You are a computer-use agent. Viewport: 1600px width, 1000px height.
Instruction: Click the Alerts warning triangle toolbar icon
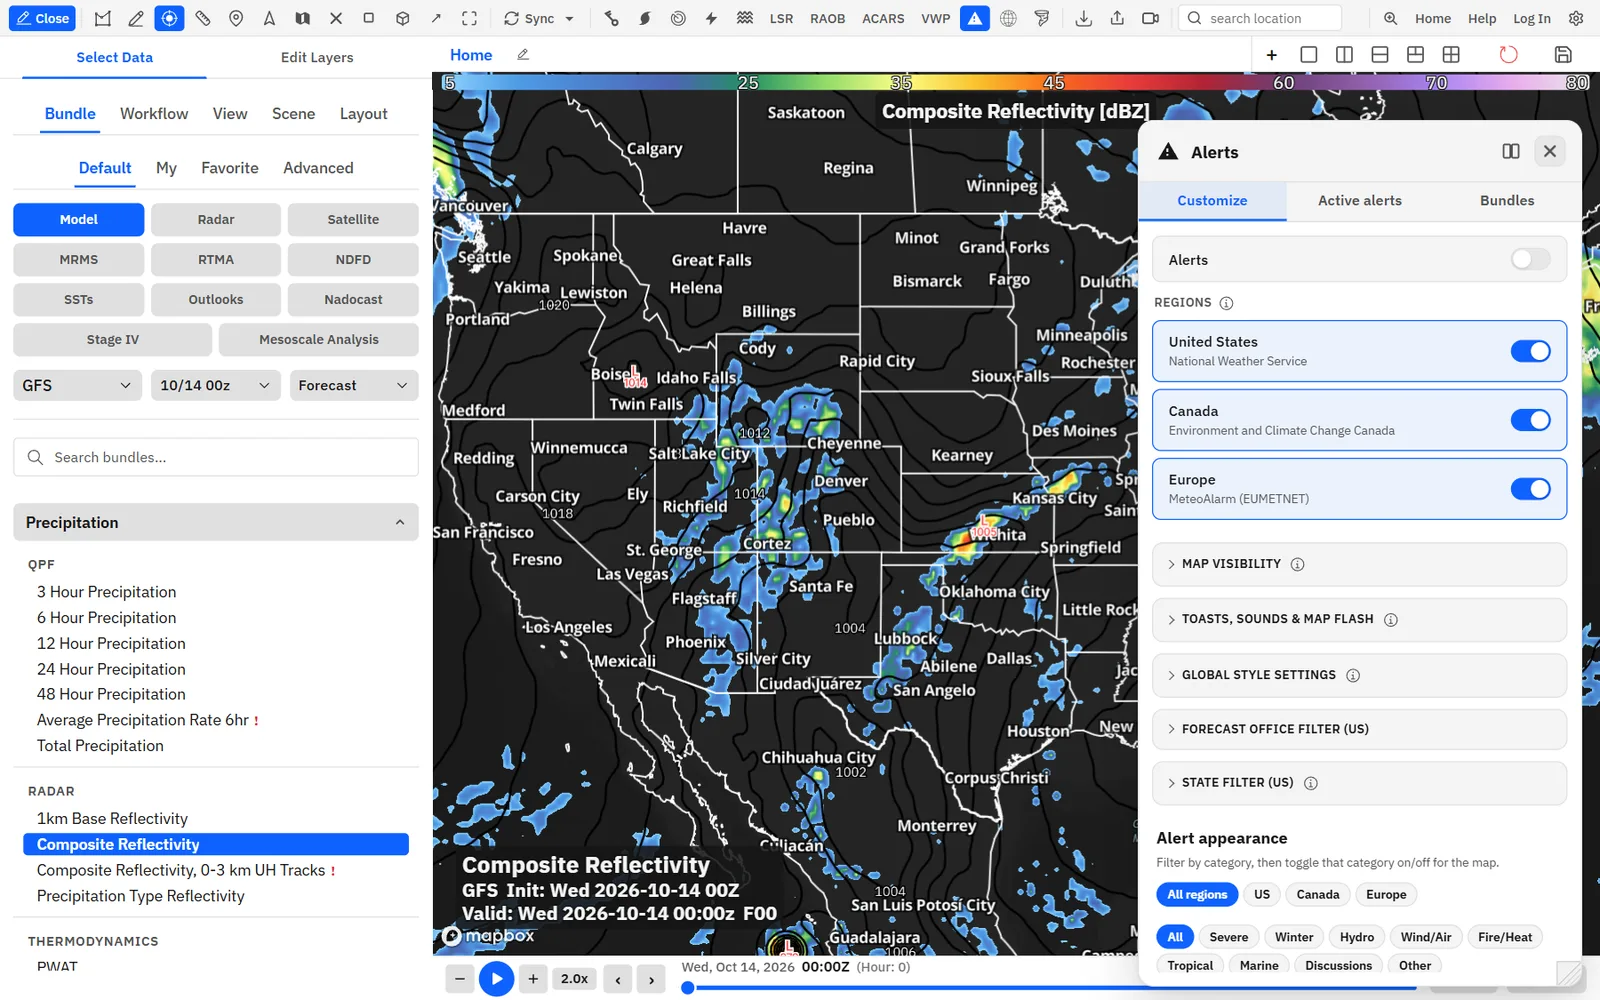point(975,18)
